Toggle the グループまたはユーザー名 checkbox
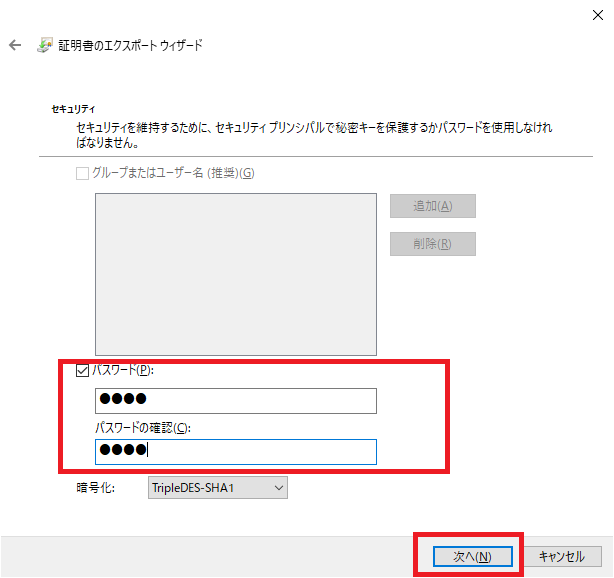614x578 pixels. (x=82, y=173)
